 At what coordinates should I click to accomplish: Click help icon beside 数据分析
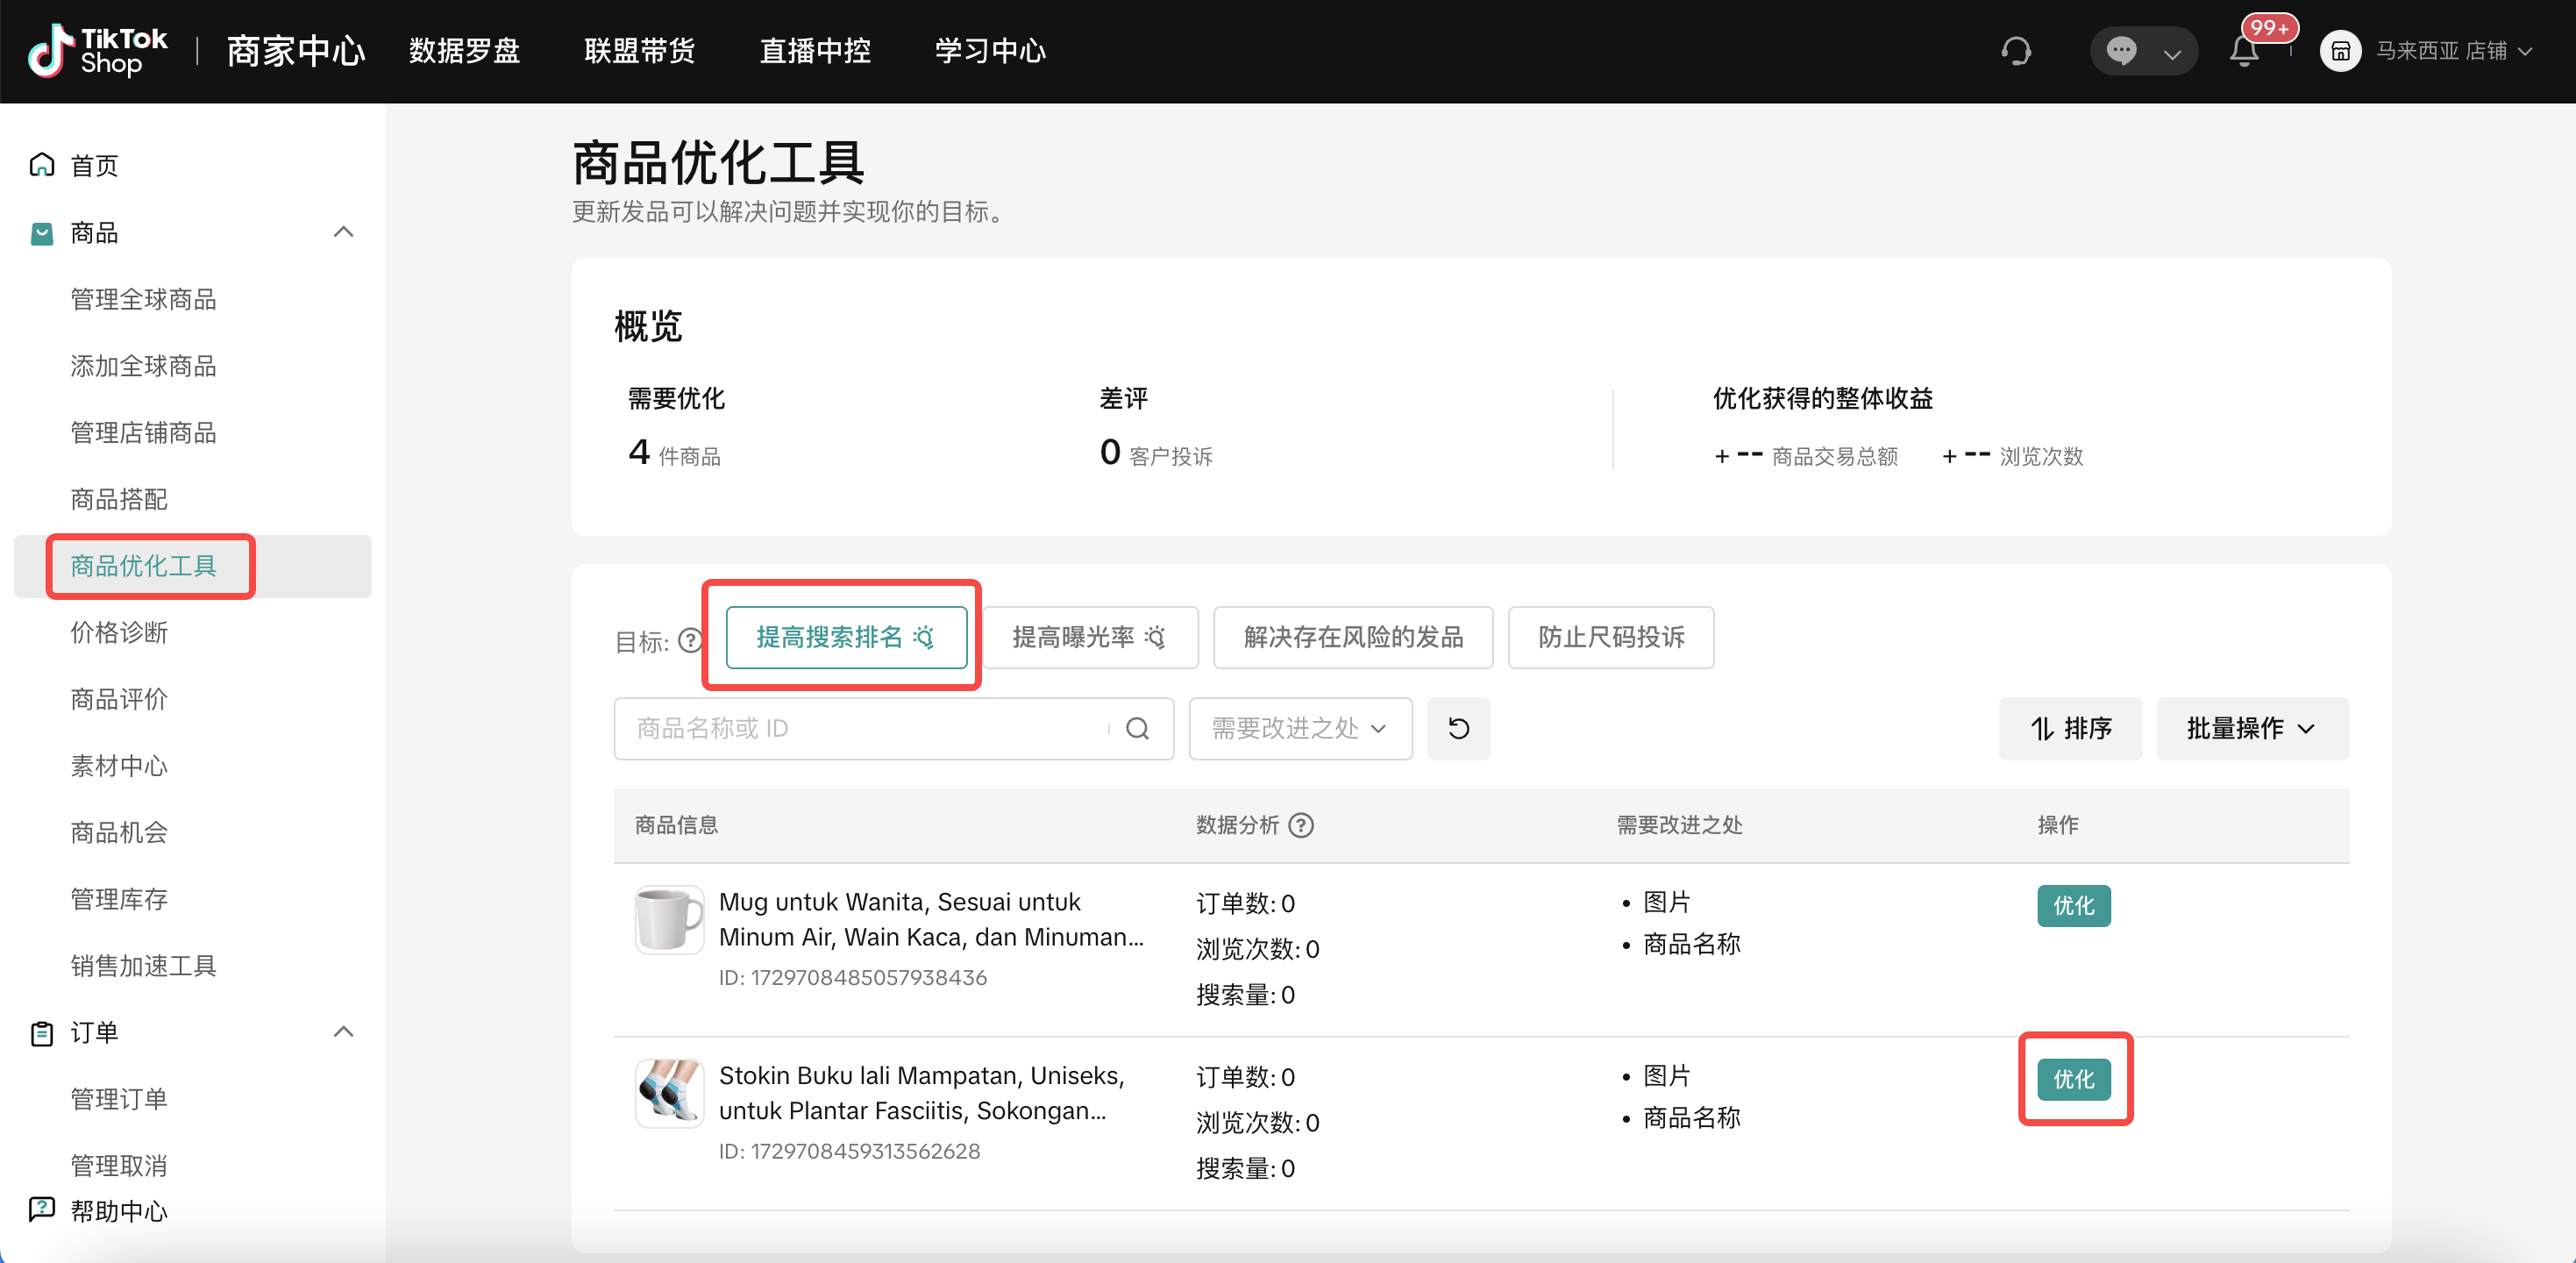(1301, 825)
